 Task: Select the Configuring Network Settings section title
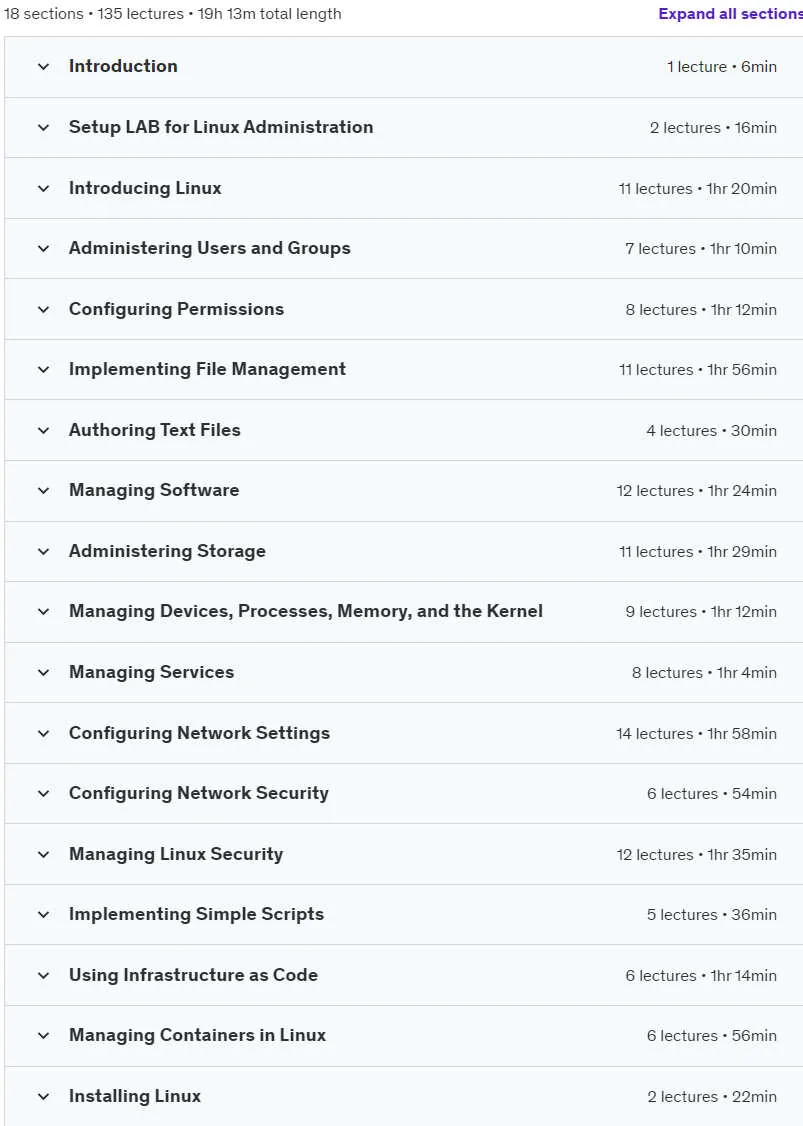[200, 733]
